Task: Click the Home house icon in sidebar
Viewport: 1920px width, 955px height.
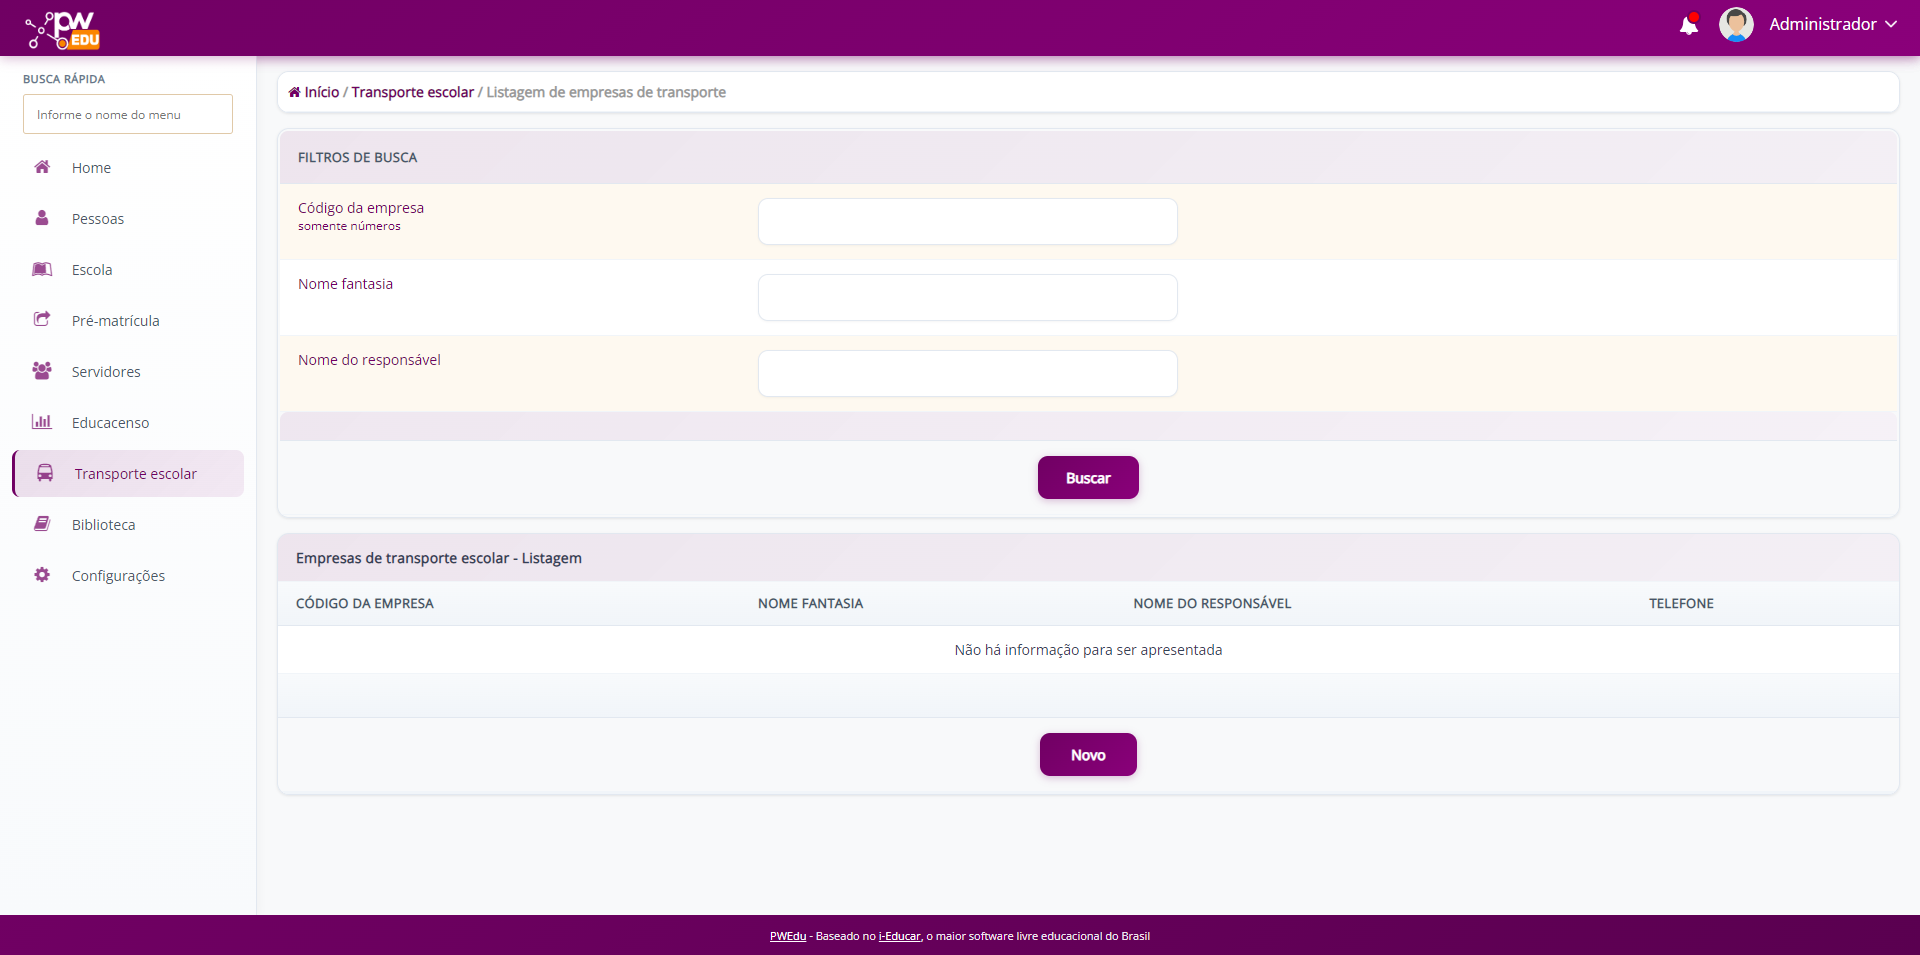Action: (x=42, y=167)
